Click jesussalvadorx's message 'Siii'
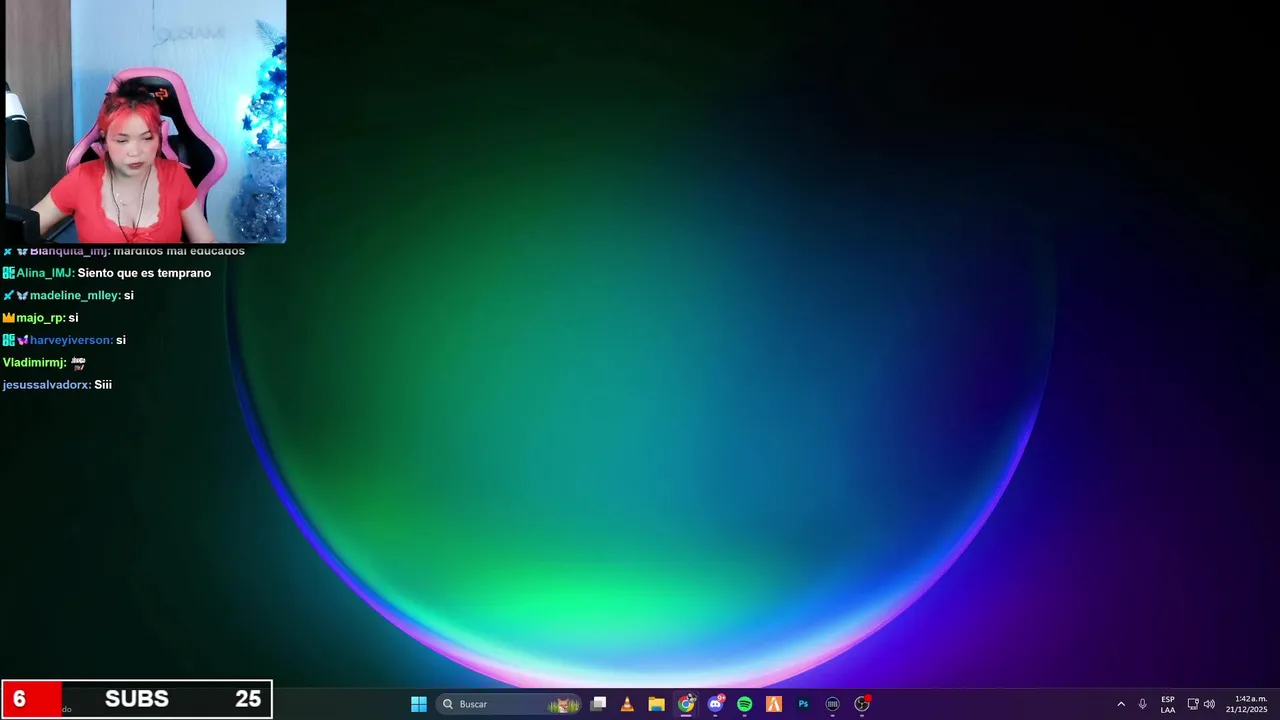 (x=103, y=385)
